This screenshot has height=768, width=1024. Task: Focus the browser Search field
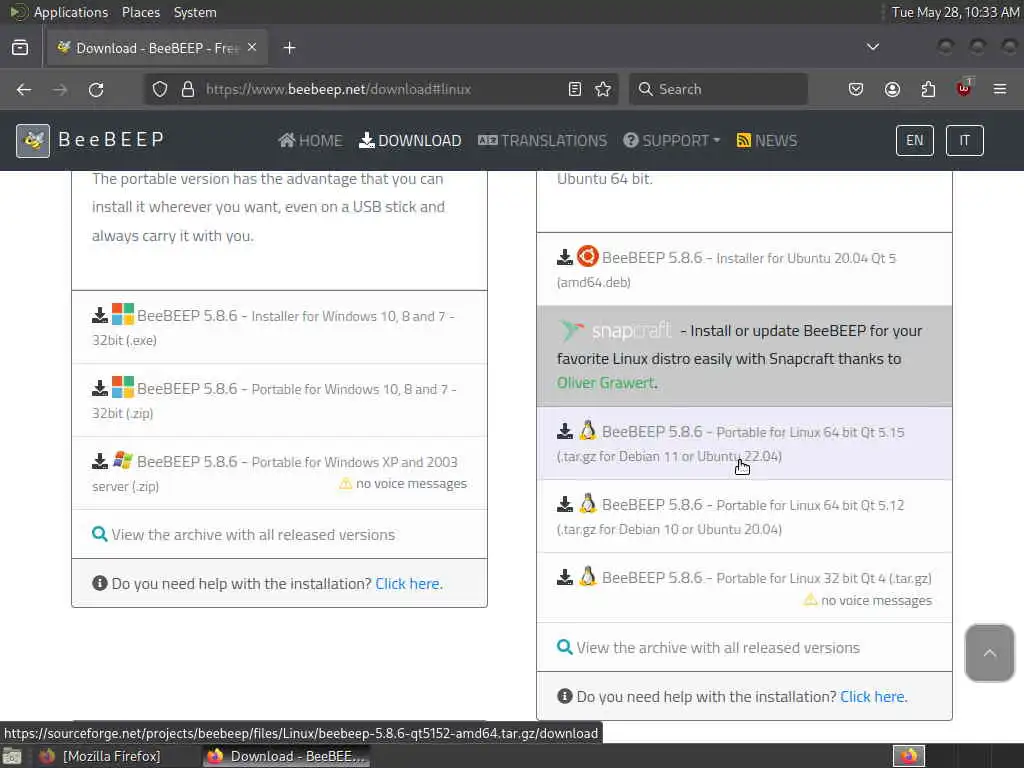tap(718, 89)
